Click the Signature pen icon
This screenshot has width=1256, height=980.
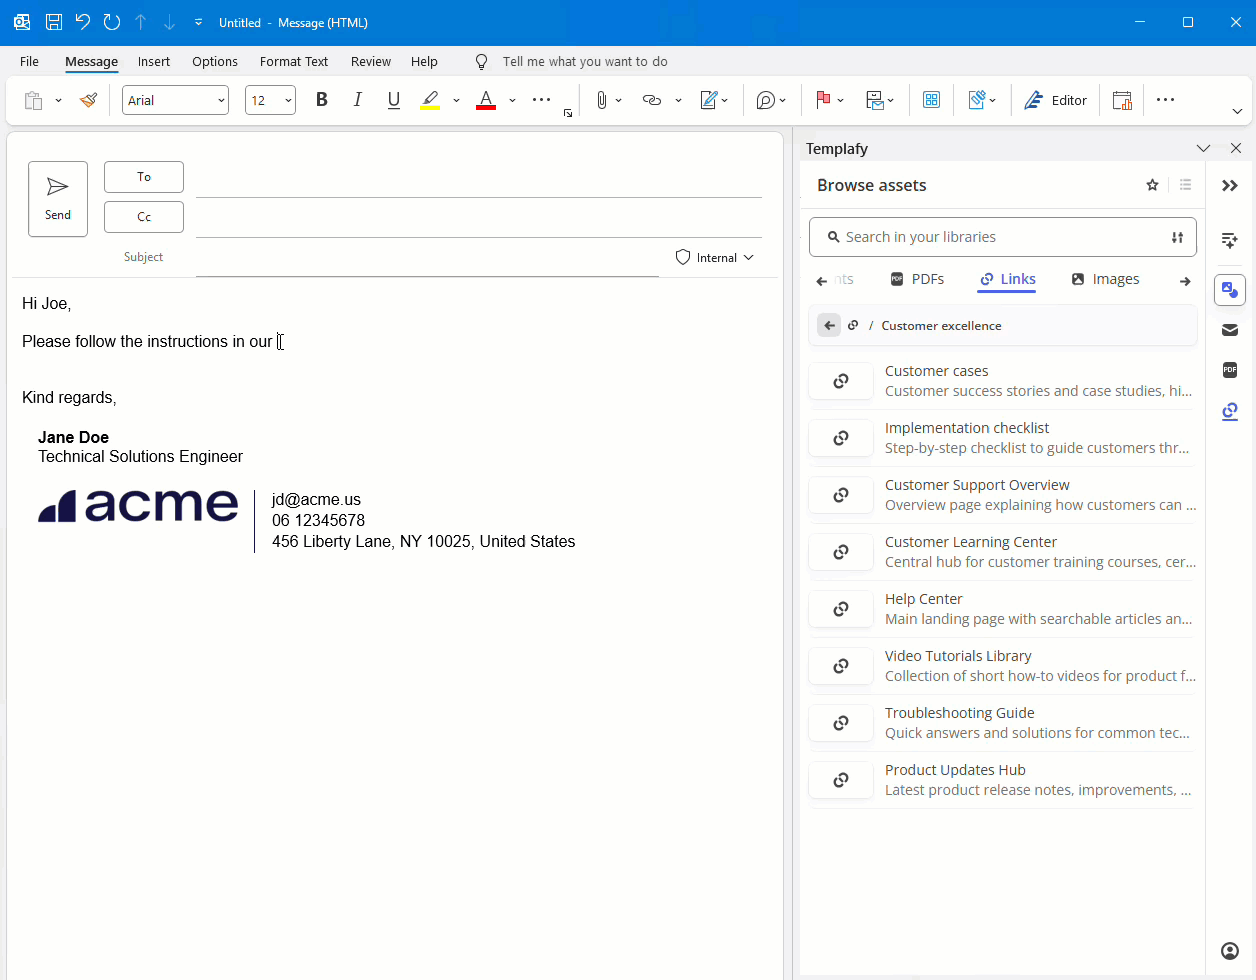click(709, 100)
